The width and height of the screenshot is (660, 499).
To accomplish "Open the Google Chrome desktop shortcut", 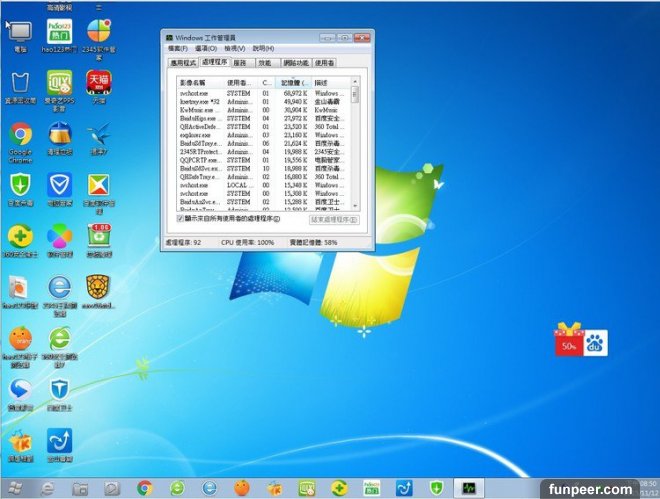I will pos(20,135).
